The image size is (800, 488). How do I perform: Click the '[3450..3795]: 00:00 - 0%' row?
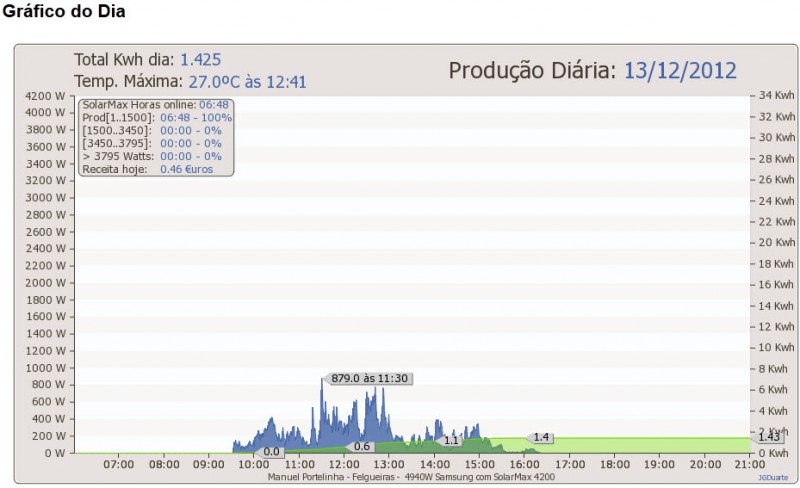coord(152,143)
